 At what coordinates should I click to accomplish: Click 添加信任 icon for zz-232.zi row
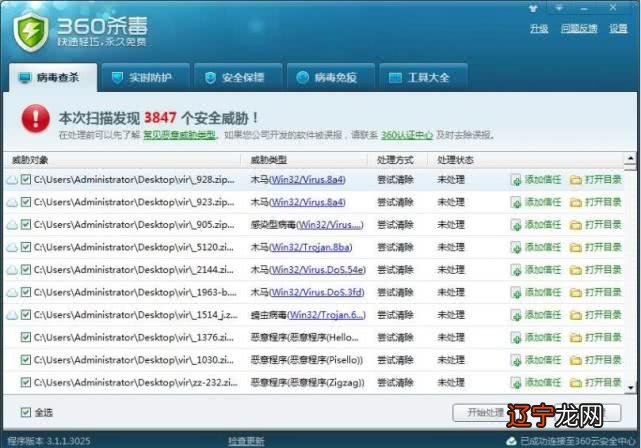click(x=516, y=383)
